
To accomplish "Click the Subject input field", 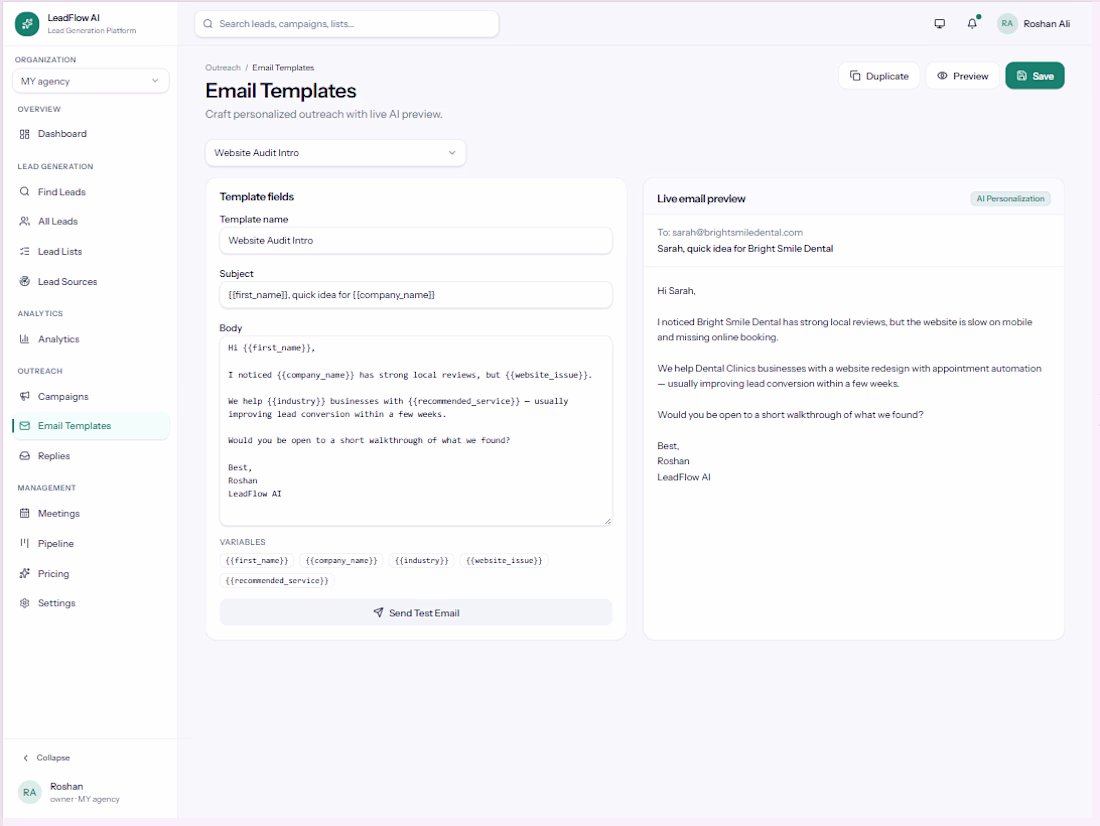I will tap(416, 295).
